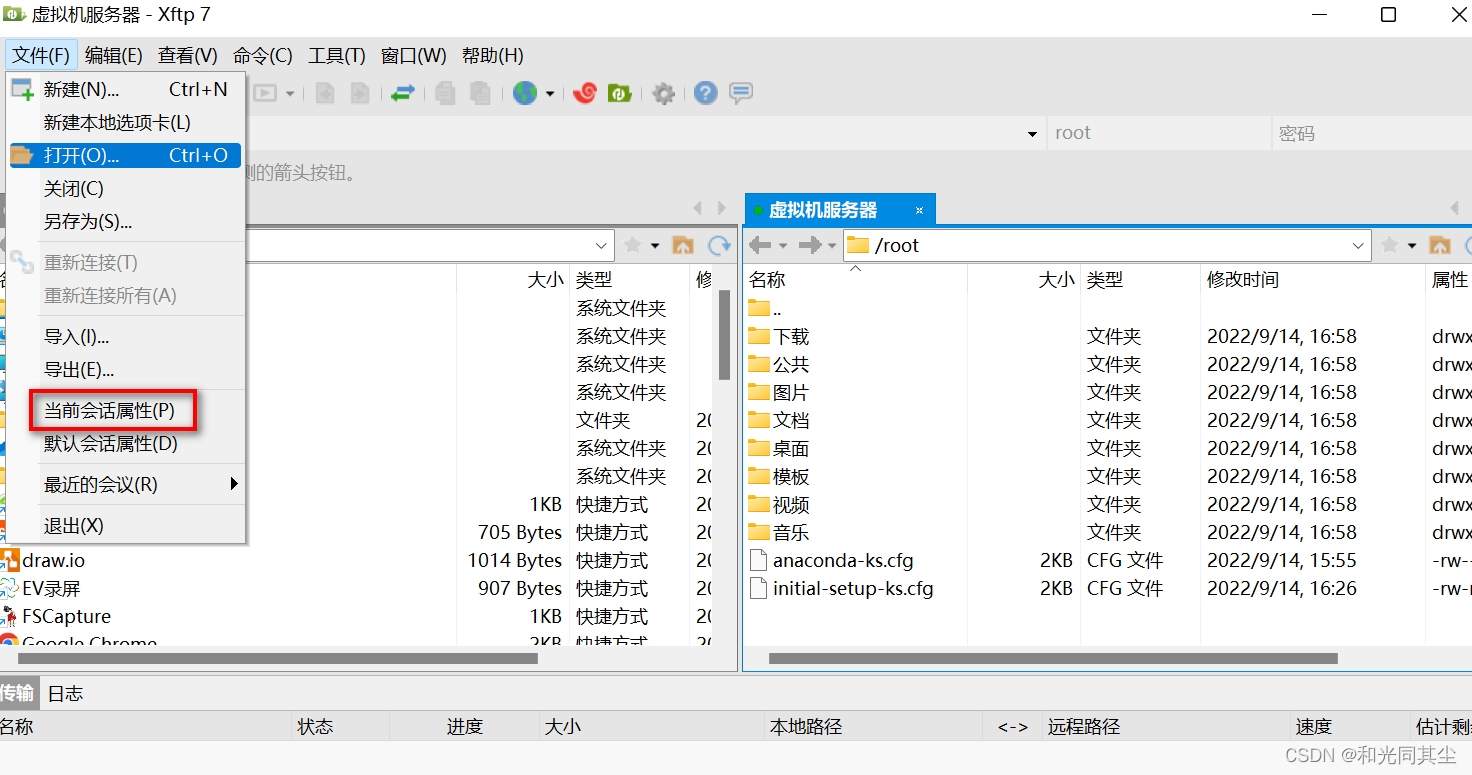Open the remote bookmark star dropdown arrow
Viewport: 1472px width, 775px height.
click(x=1413, y=245)
